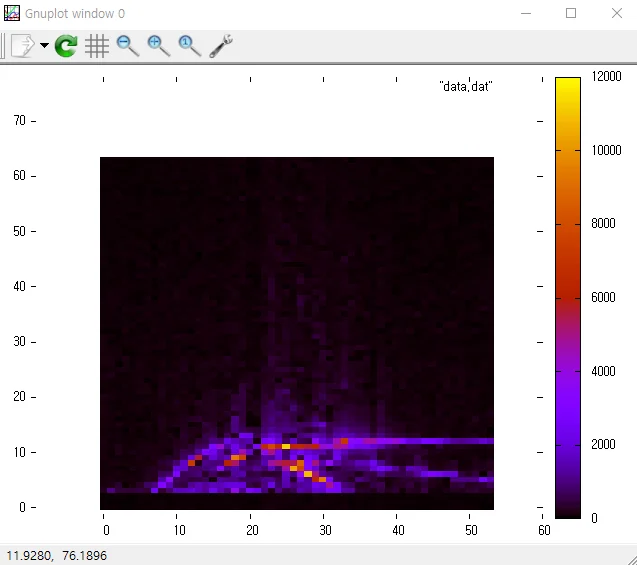Click the colorbar at the 6000 level

tap(568, 298)
